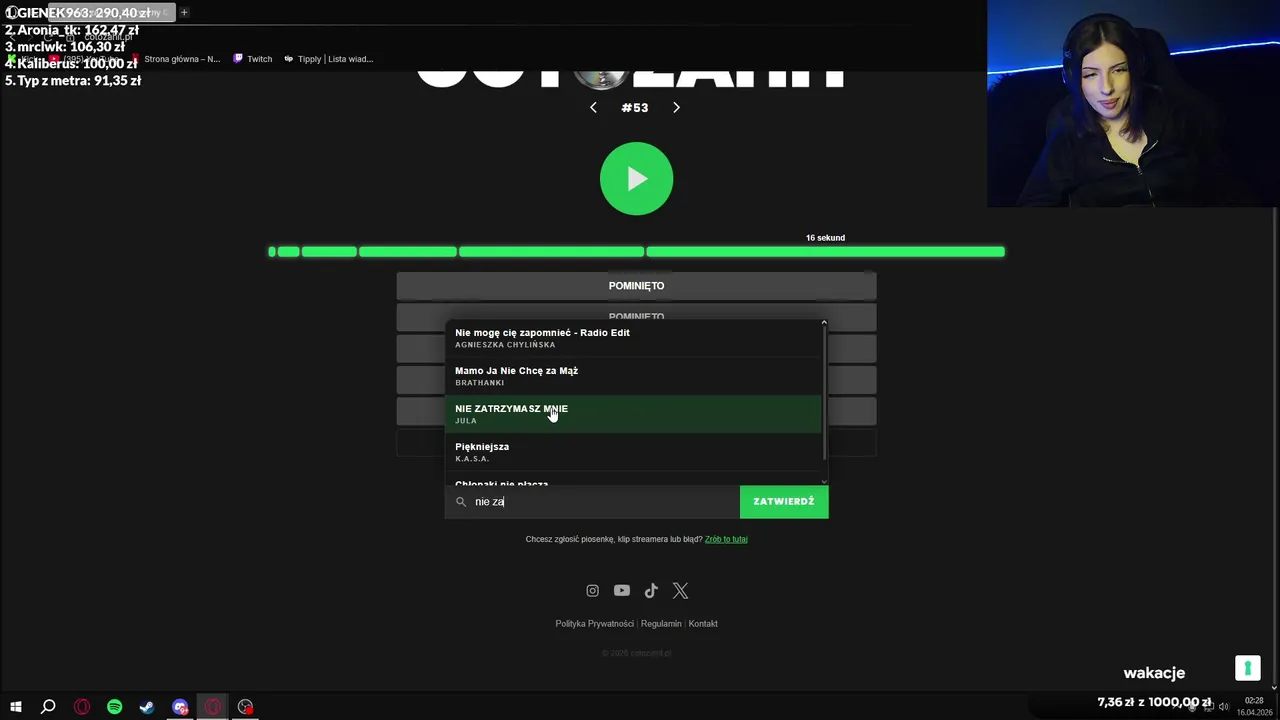This screenshot has height=720, width=1280.
Task: Click the green progress bar's last segment
Action: click(x=825, y=252)
